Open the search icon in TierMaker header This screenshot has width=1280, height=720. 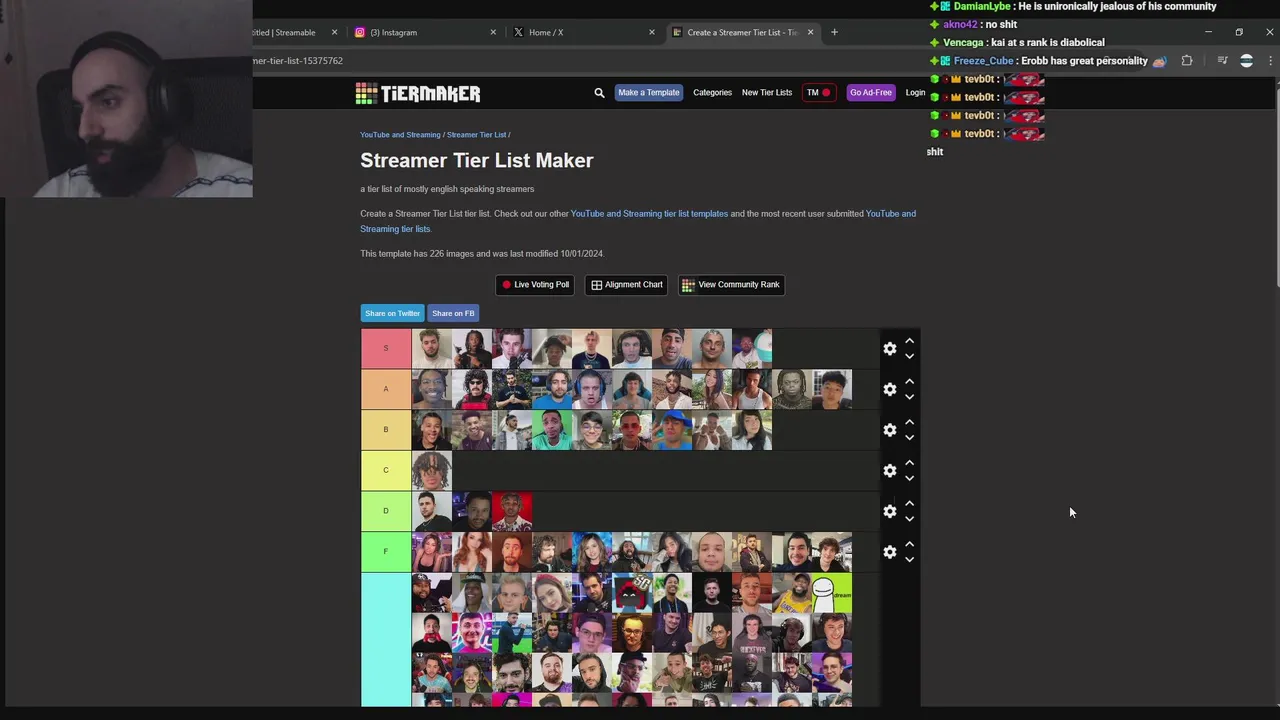pyautogui.click(x=599, y=93)
